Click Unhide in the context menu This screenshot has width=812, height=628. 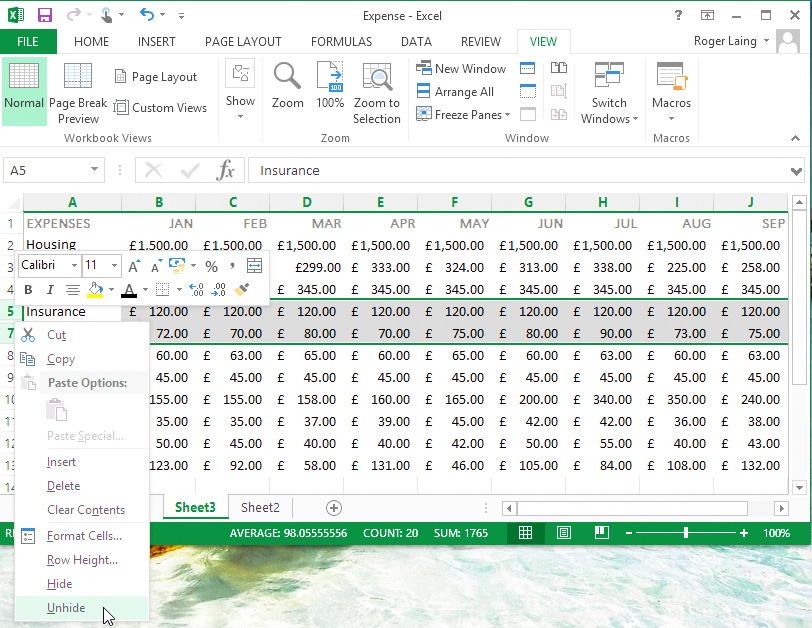pyautogui.click(x=66, y=607)
